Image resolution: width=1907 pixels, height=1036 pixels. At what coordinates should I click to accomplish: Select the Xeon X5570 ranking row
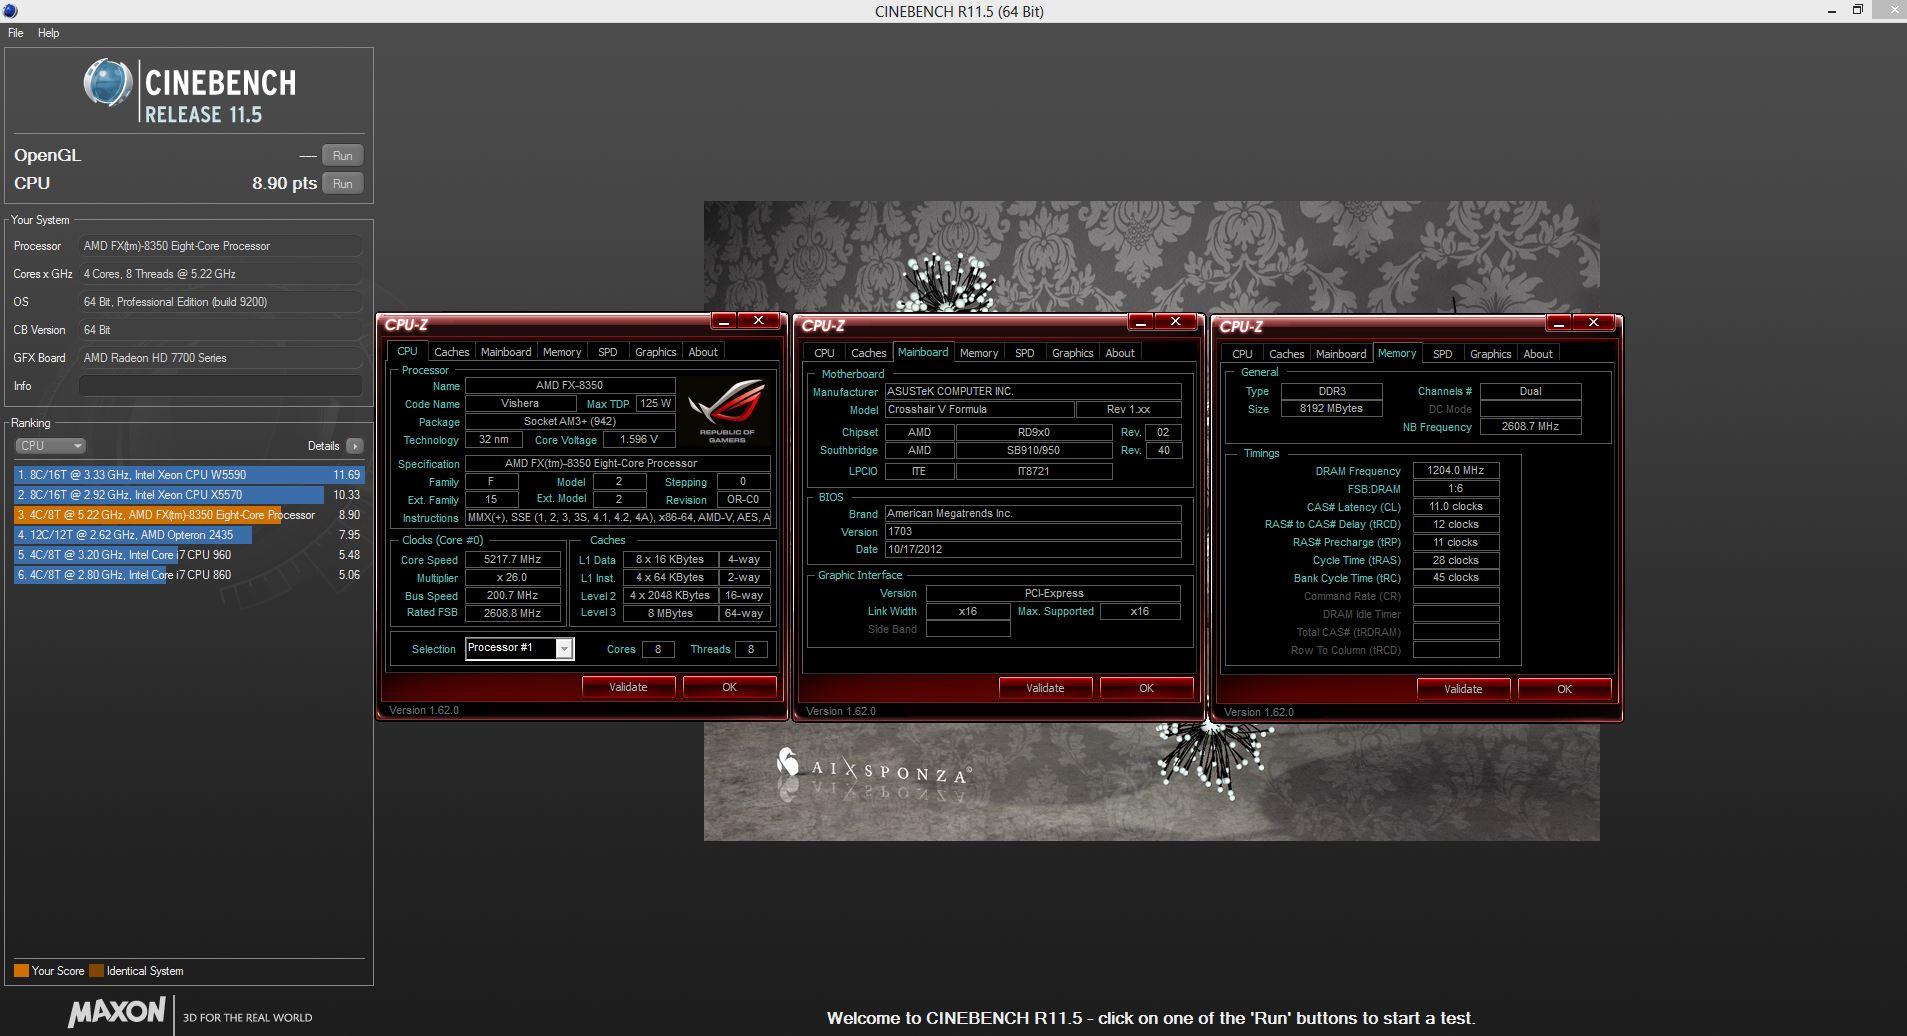[x=189, y=495]
